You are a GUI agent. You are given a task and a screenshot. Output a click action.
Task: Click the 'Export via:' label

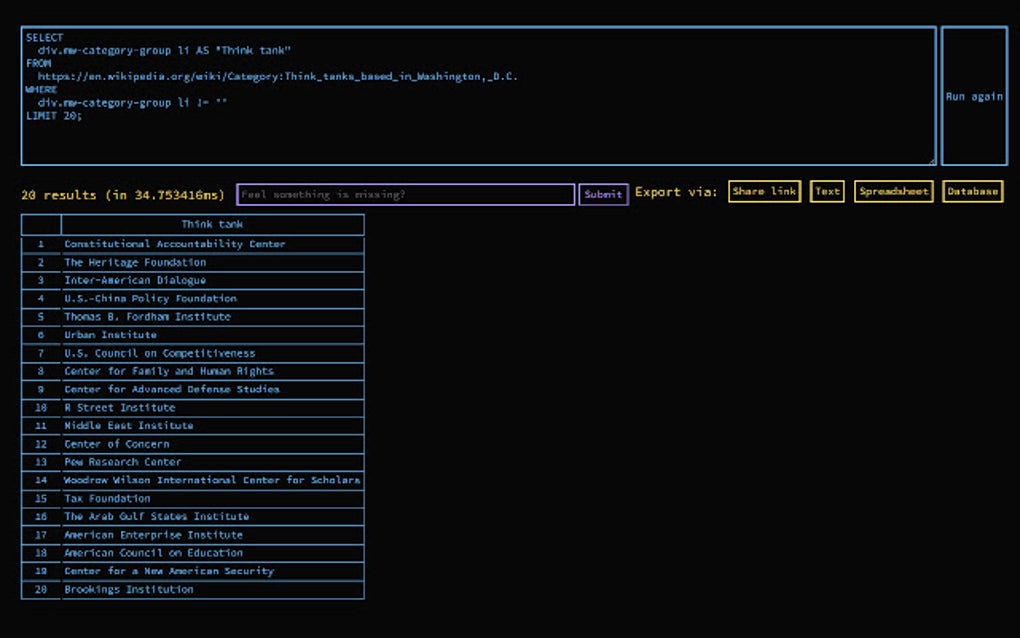click(676, 192)
